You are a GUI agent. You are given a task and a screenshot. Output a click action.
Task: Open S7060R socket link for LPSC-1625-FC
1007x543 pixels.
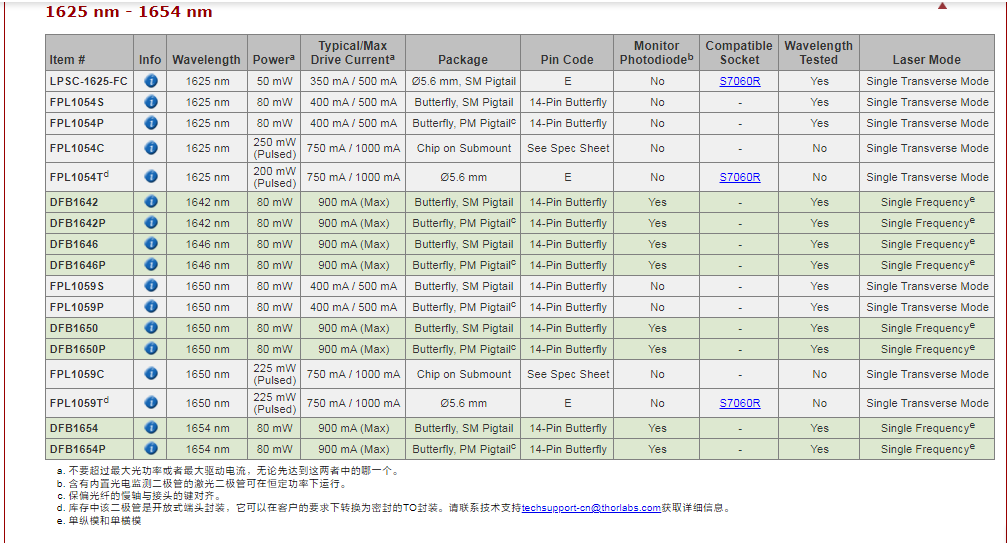click(x=739, y=81)
